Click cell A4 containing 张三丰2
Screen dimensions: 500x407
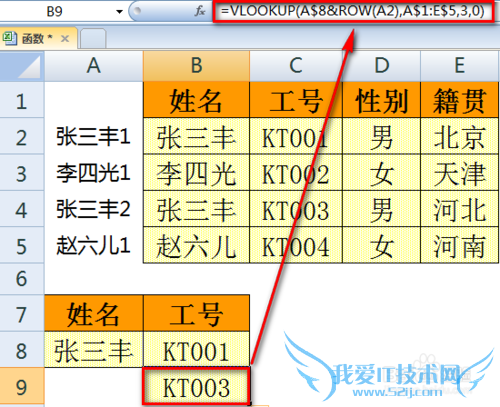tap(94, 209)
